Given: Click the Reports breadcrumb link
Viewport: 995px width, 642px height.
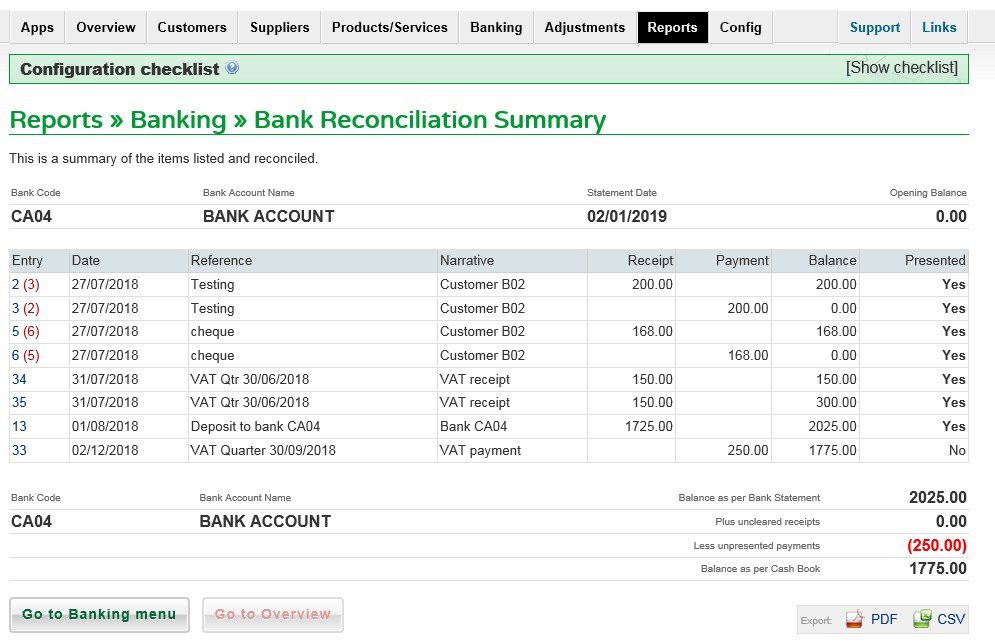Looking at the screenshot, I should [57, 119].
